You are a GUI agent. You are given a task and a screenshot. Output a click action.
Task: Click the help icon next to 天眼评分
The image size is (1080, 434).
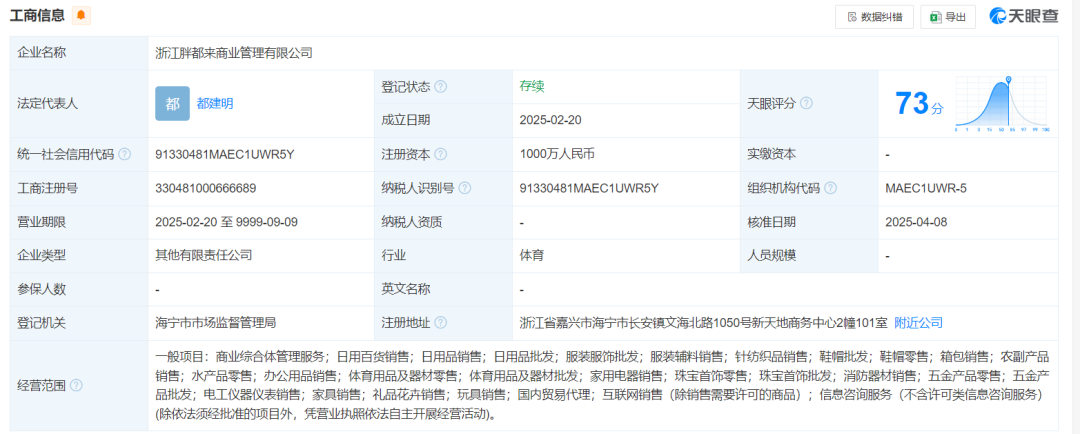coord(806,103)
